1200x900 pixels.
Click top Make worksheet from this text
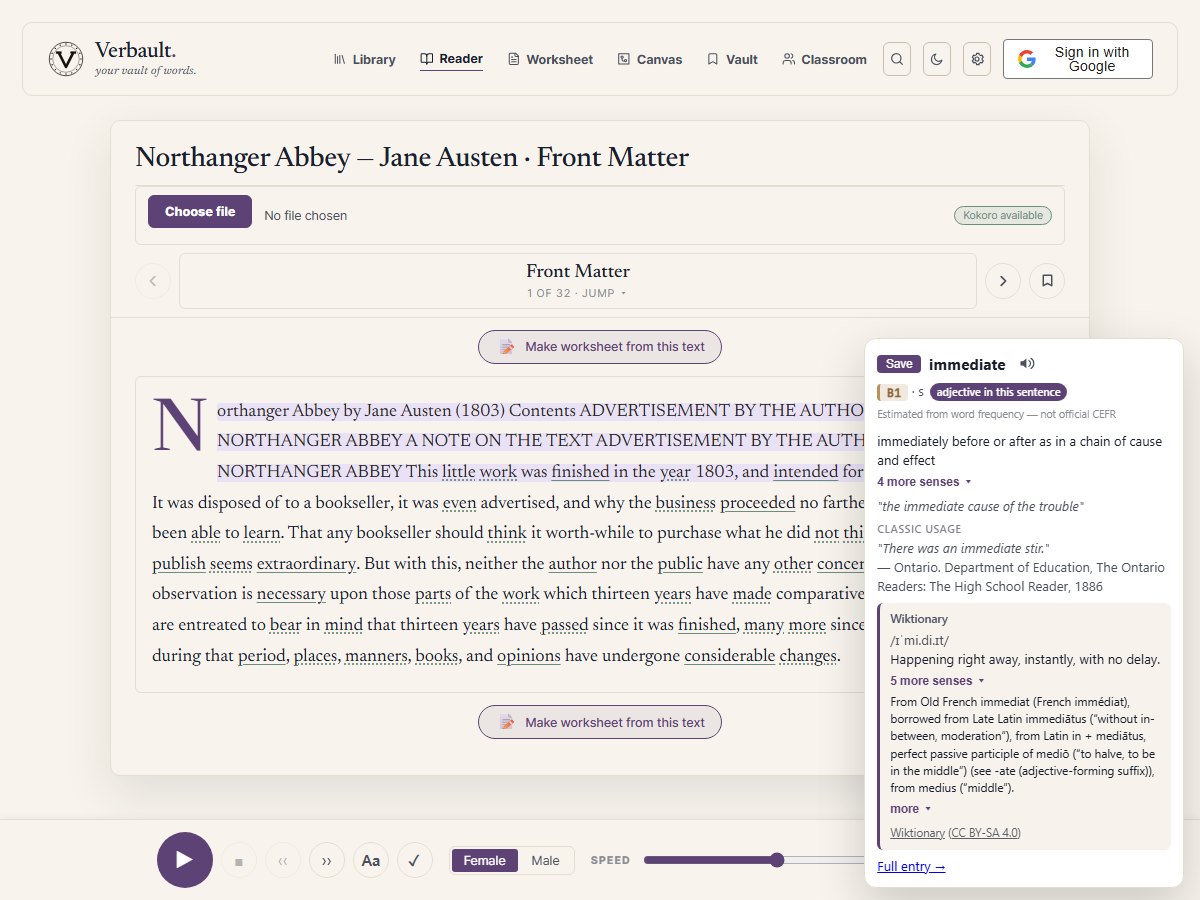600,346
